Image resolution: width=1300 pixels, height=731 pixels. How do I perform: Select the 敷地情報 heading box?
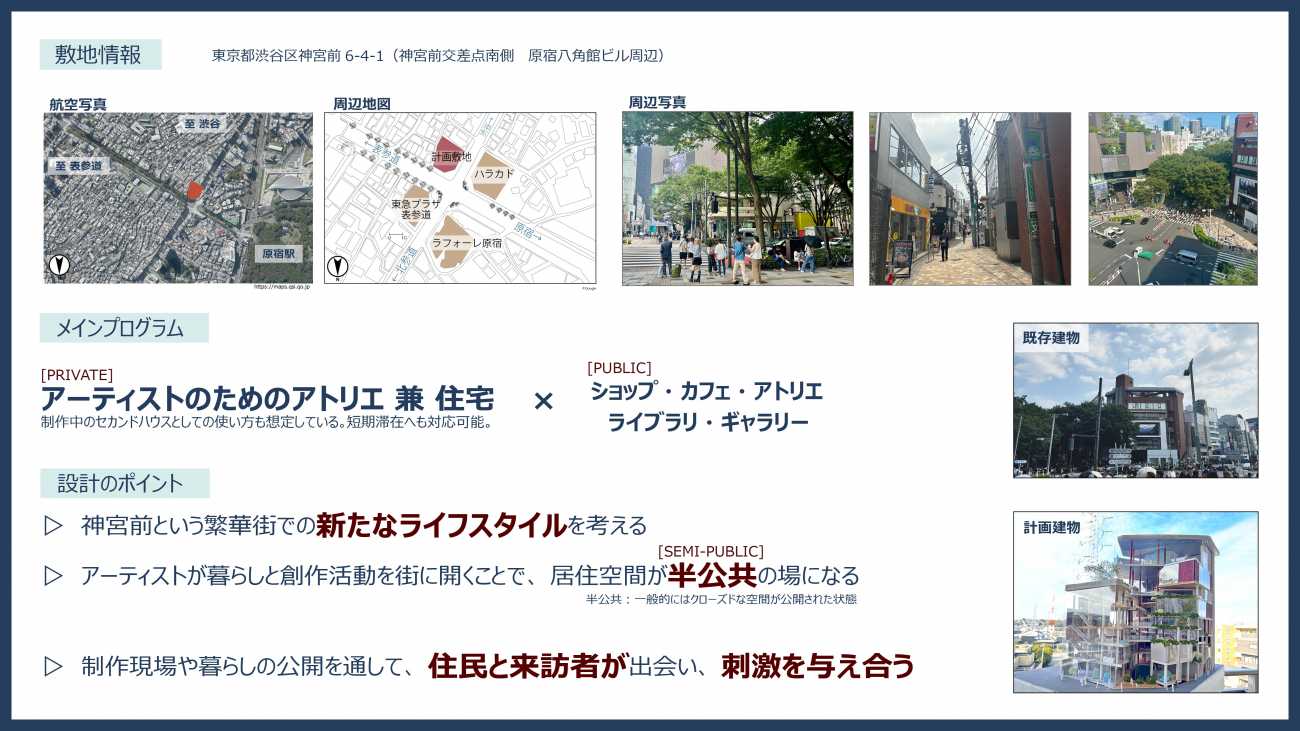tap(100, 55)
